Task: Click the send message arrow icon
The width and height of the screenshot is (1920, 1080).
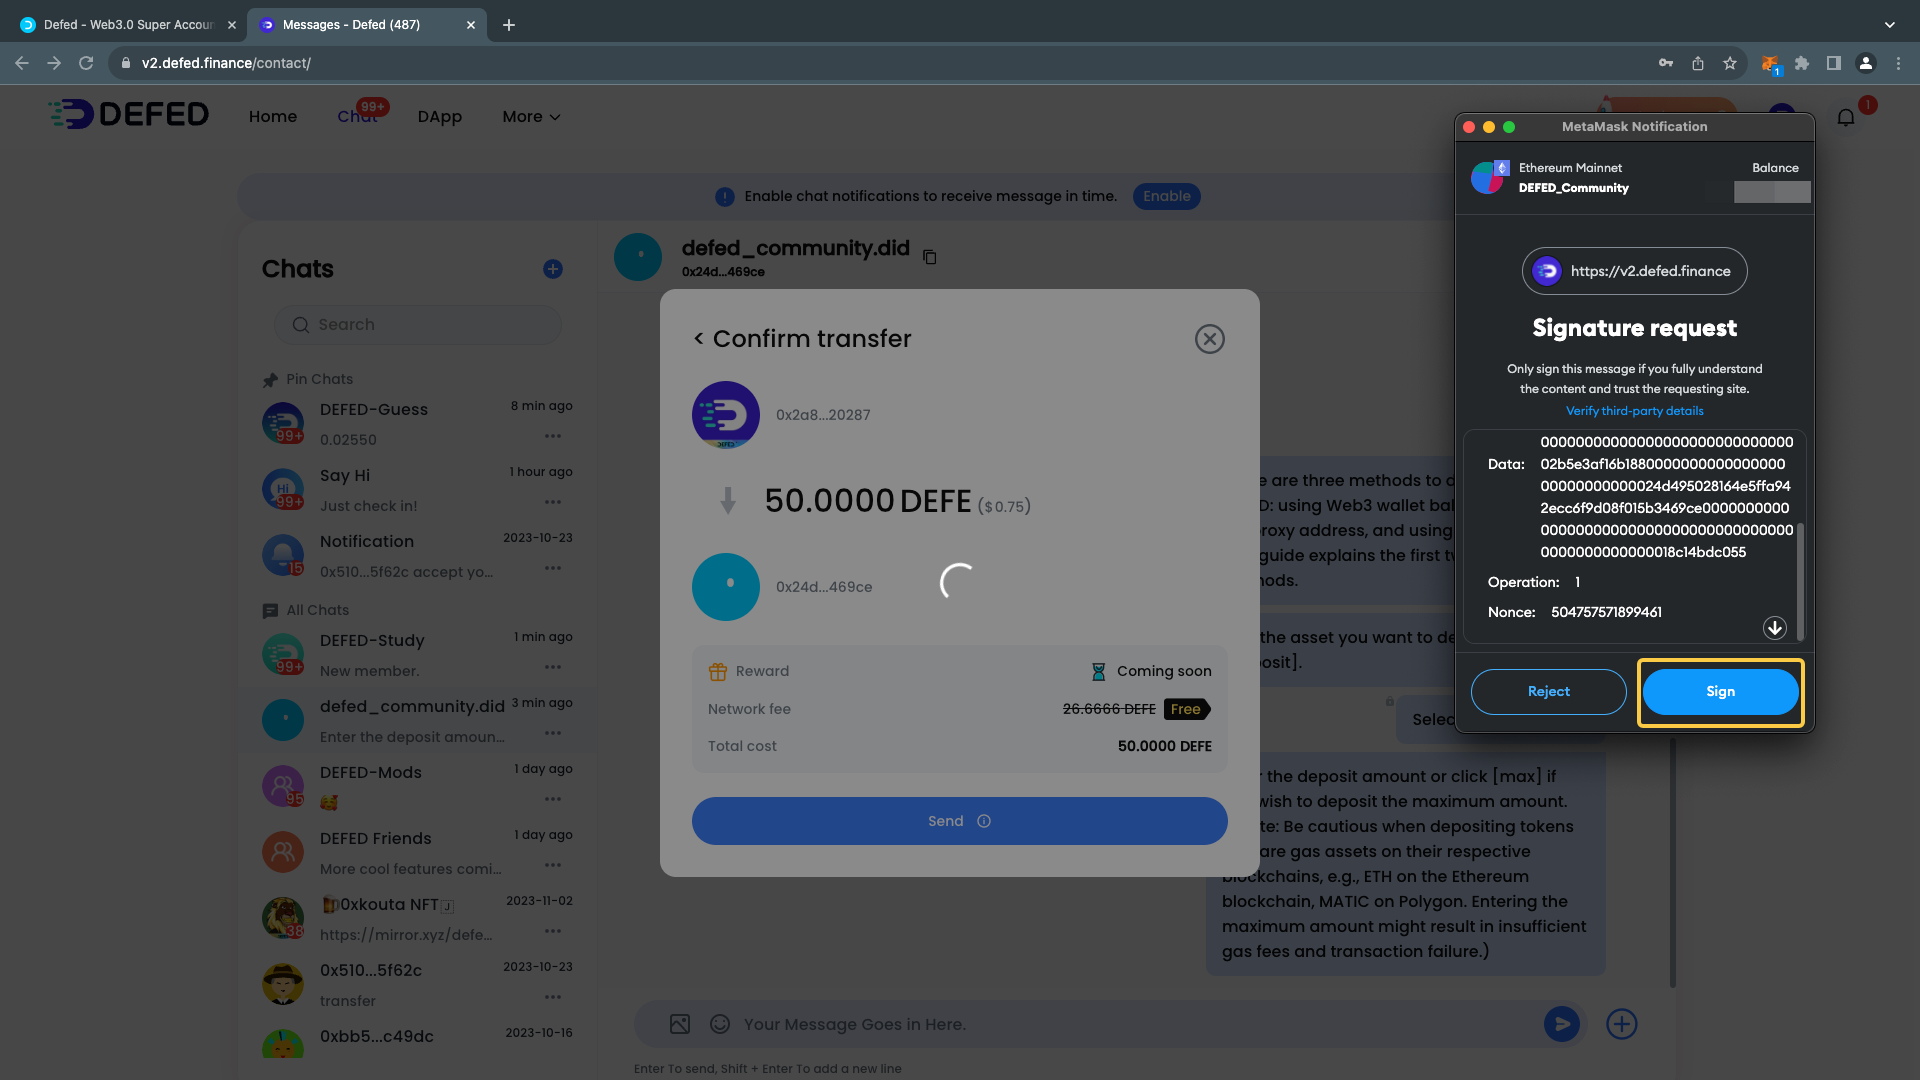Action: [1561, 1024]
